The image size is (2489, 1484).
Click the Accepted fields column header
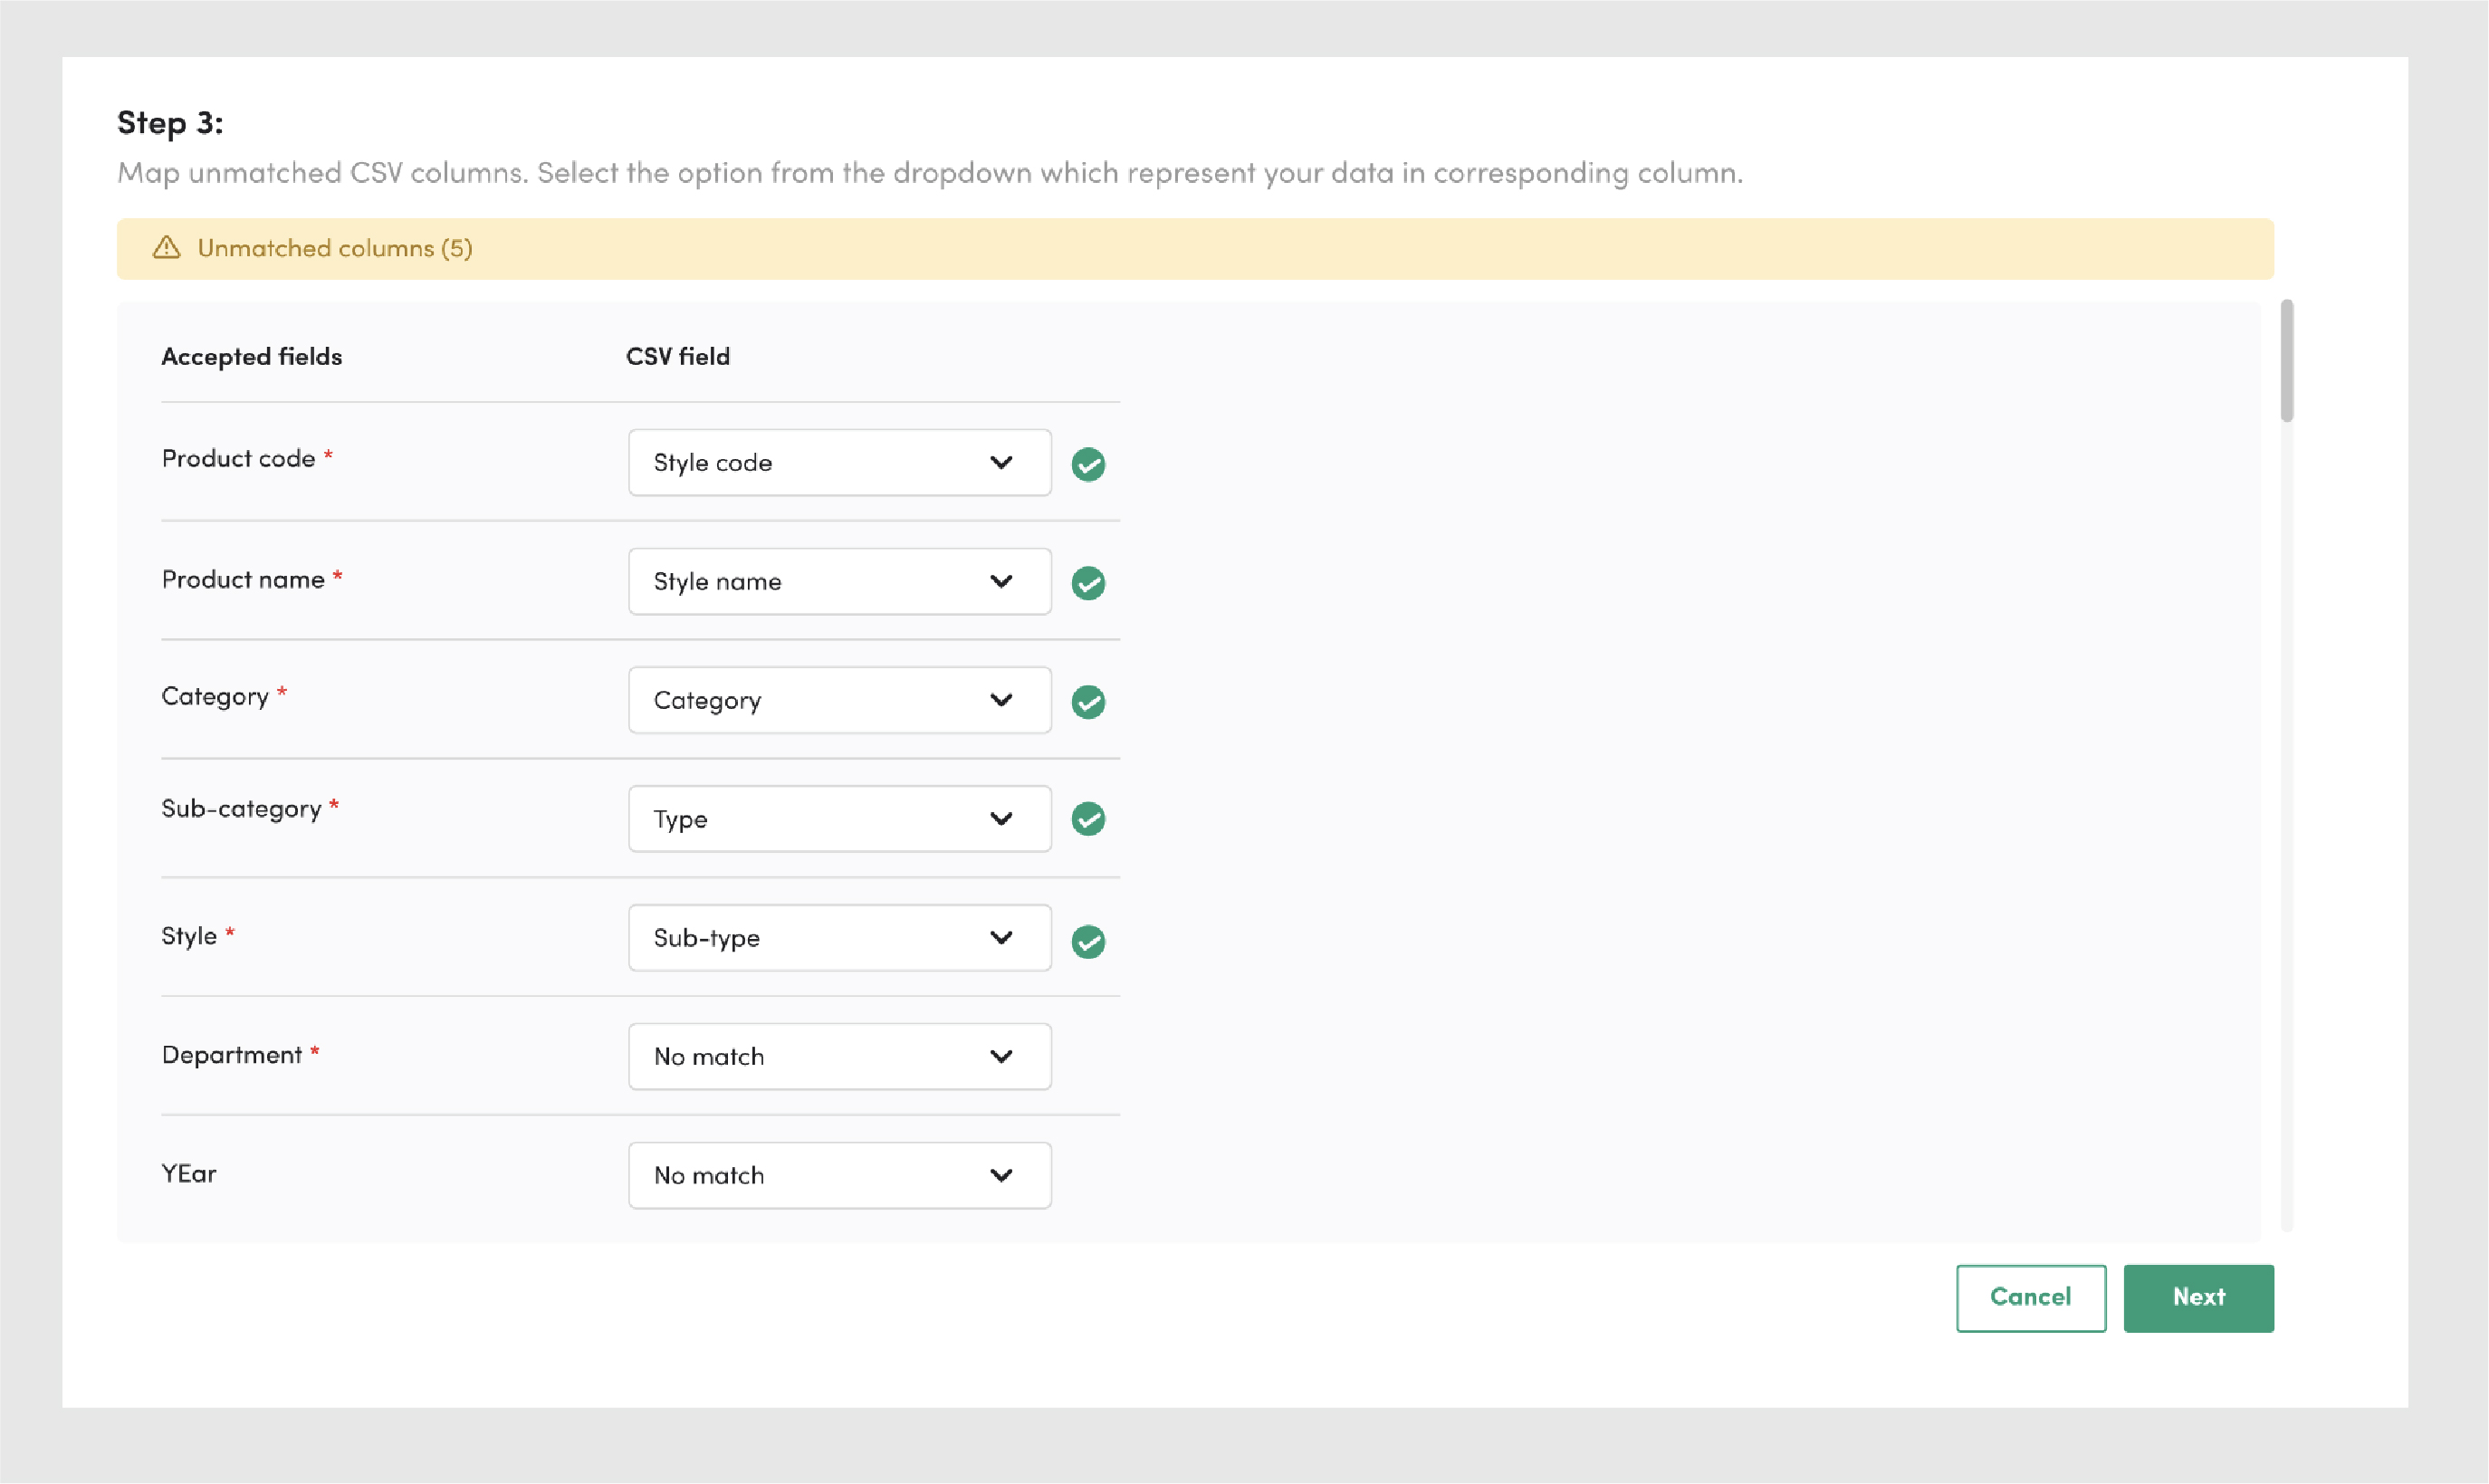click(x=252, y=356)
